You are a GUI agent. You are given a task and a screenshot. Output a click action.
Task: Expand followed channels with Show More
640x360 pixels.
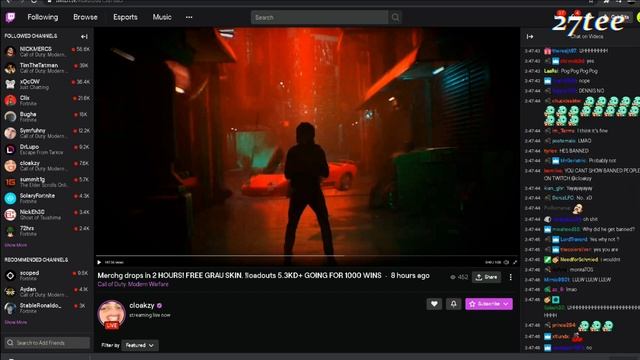pos(16,245)
